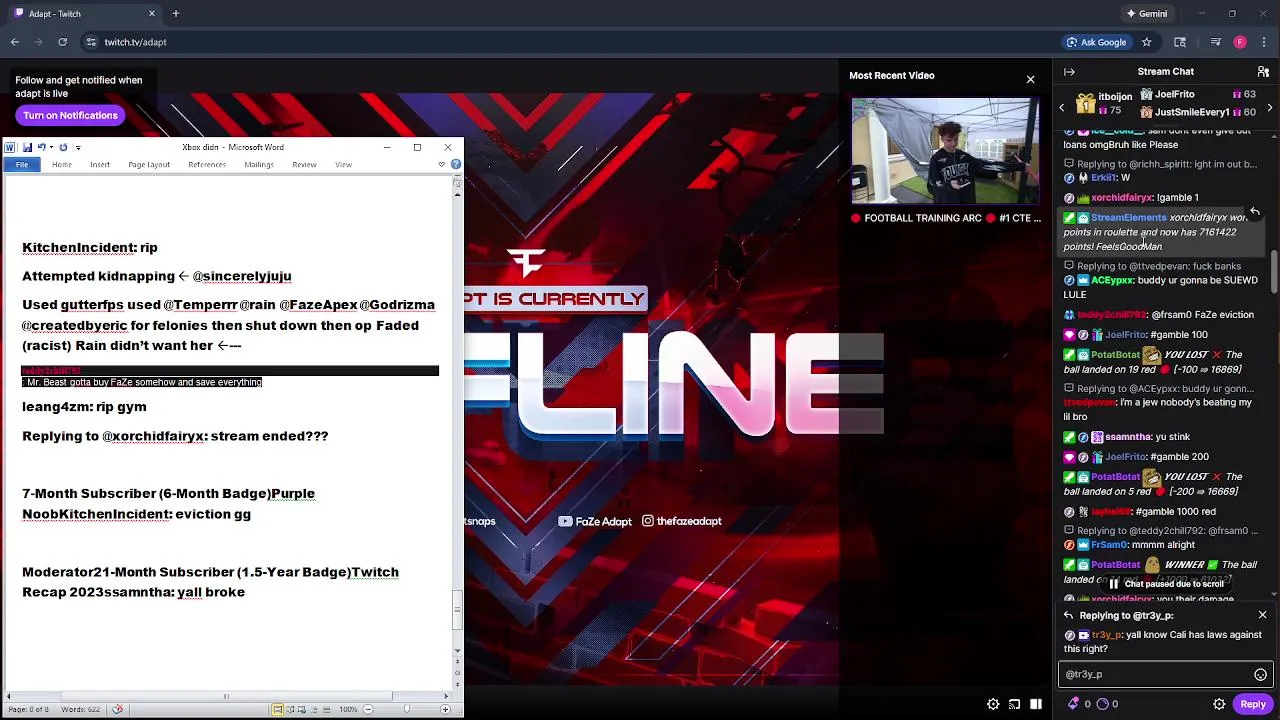Open the Review tab in Word
This screenshot has width=1280, height=720.
[304, 165]
